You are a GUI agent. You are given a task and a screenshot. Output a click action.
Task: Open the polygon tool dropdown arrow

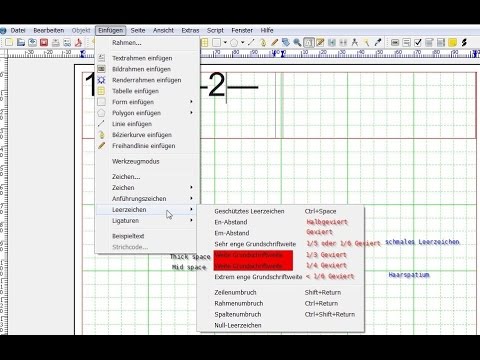243,42
